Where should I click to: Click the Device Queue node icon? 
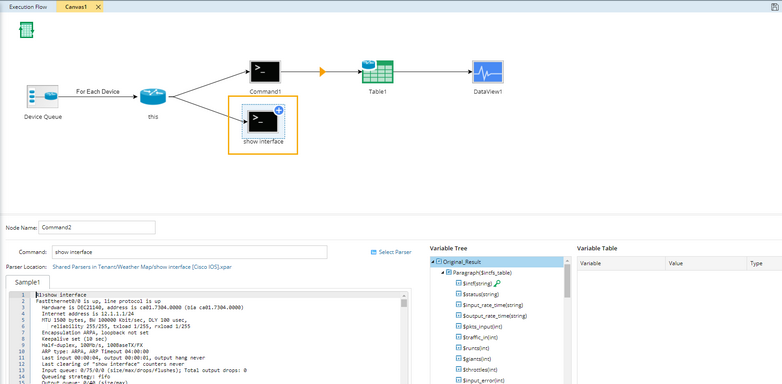pyautogui.click(x=42, y=96)
